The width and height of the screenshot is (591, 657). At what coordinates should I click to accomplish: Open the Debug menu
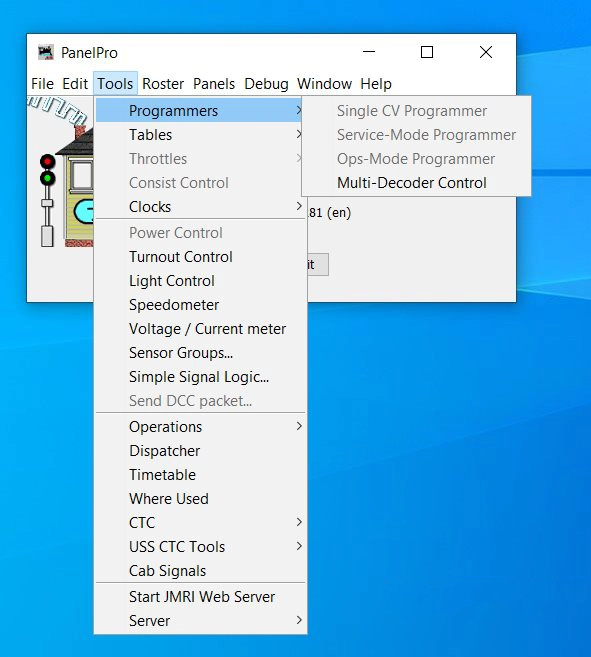click(266, 84)
